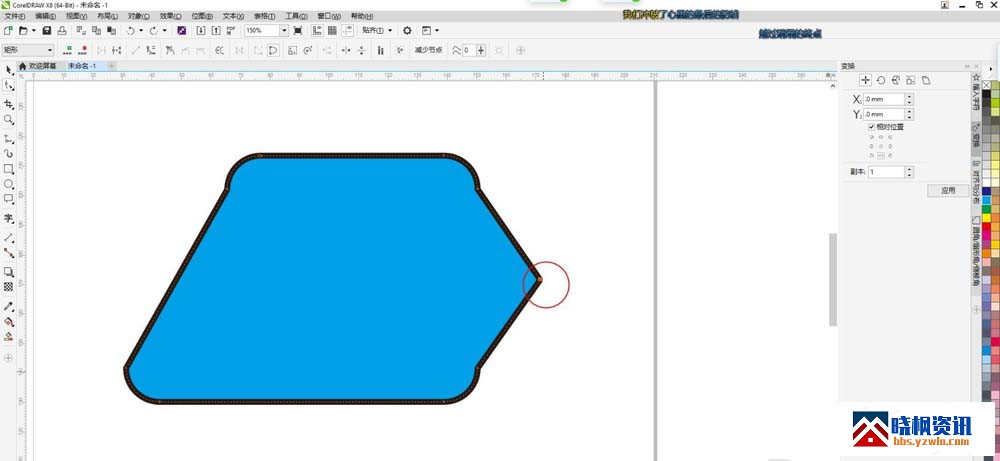Select the Pick tool in toolbox

9,70
